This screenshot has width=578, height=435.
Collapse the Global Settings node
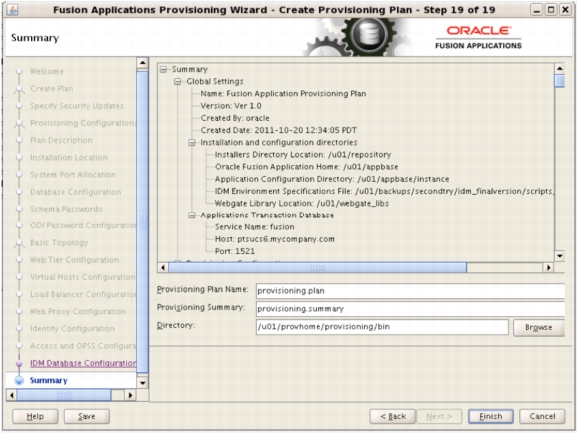point(178,81)
